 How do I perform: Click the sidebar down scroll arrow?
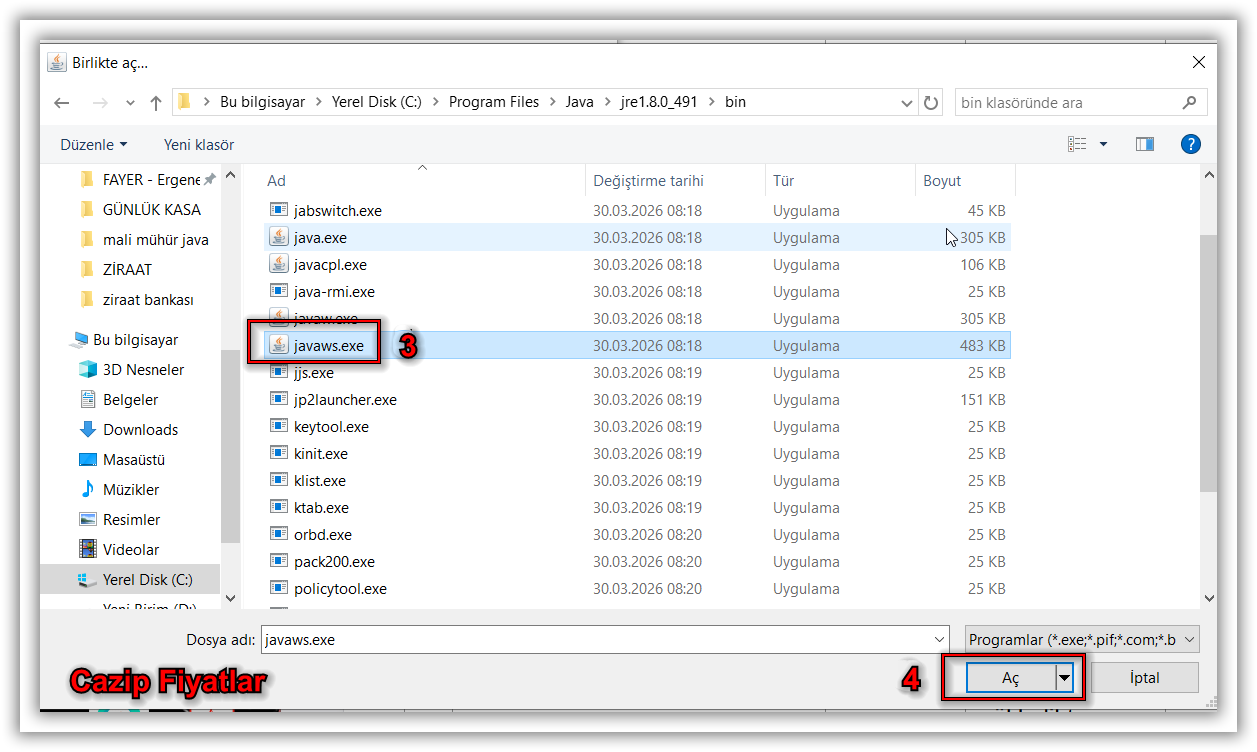230,598
